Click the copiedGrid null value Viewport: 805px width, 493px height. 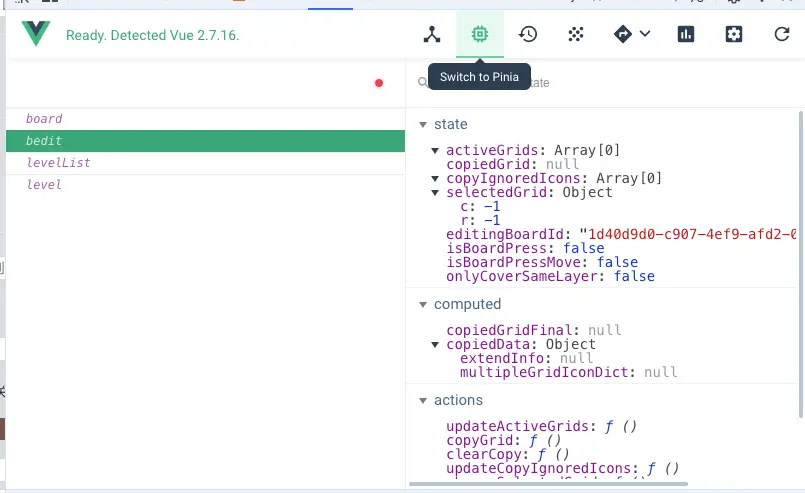point(562,164)
